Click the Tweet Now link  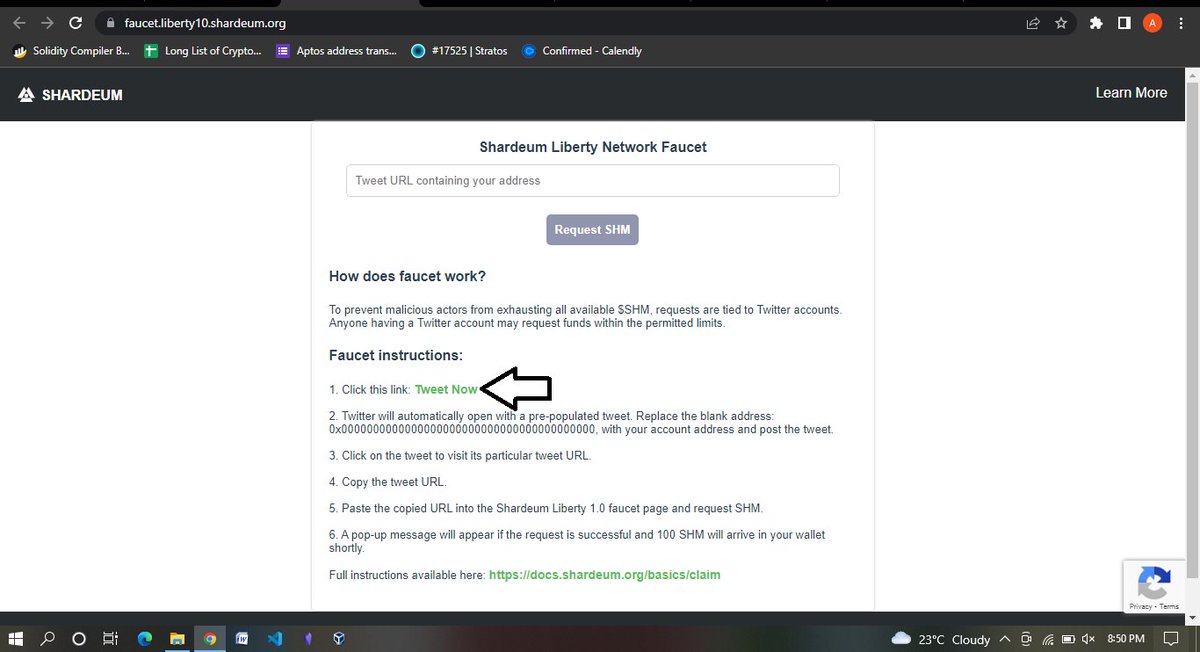[x=446, y=390]
